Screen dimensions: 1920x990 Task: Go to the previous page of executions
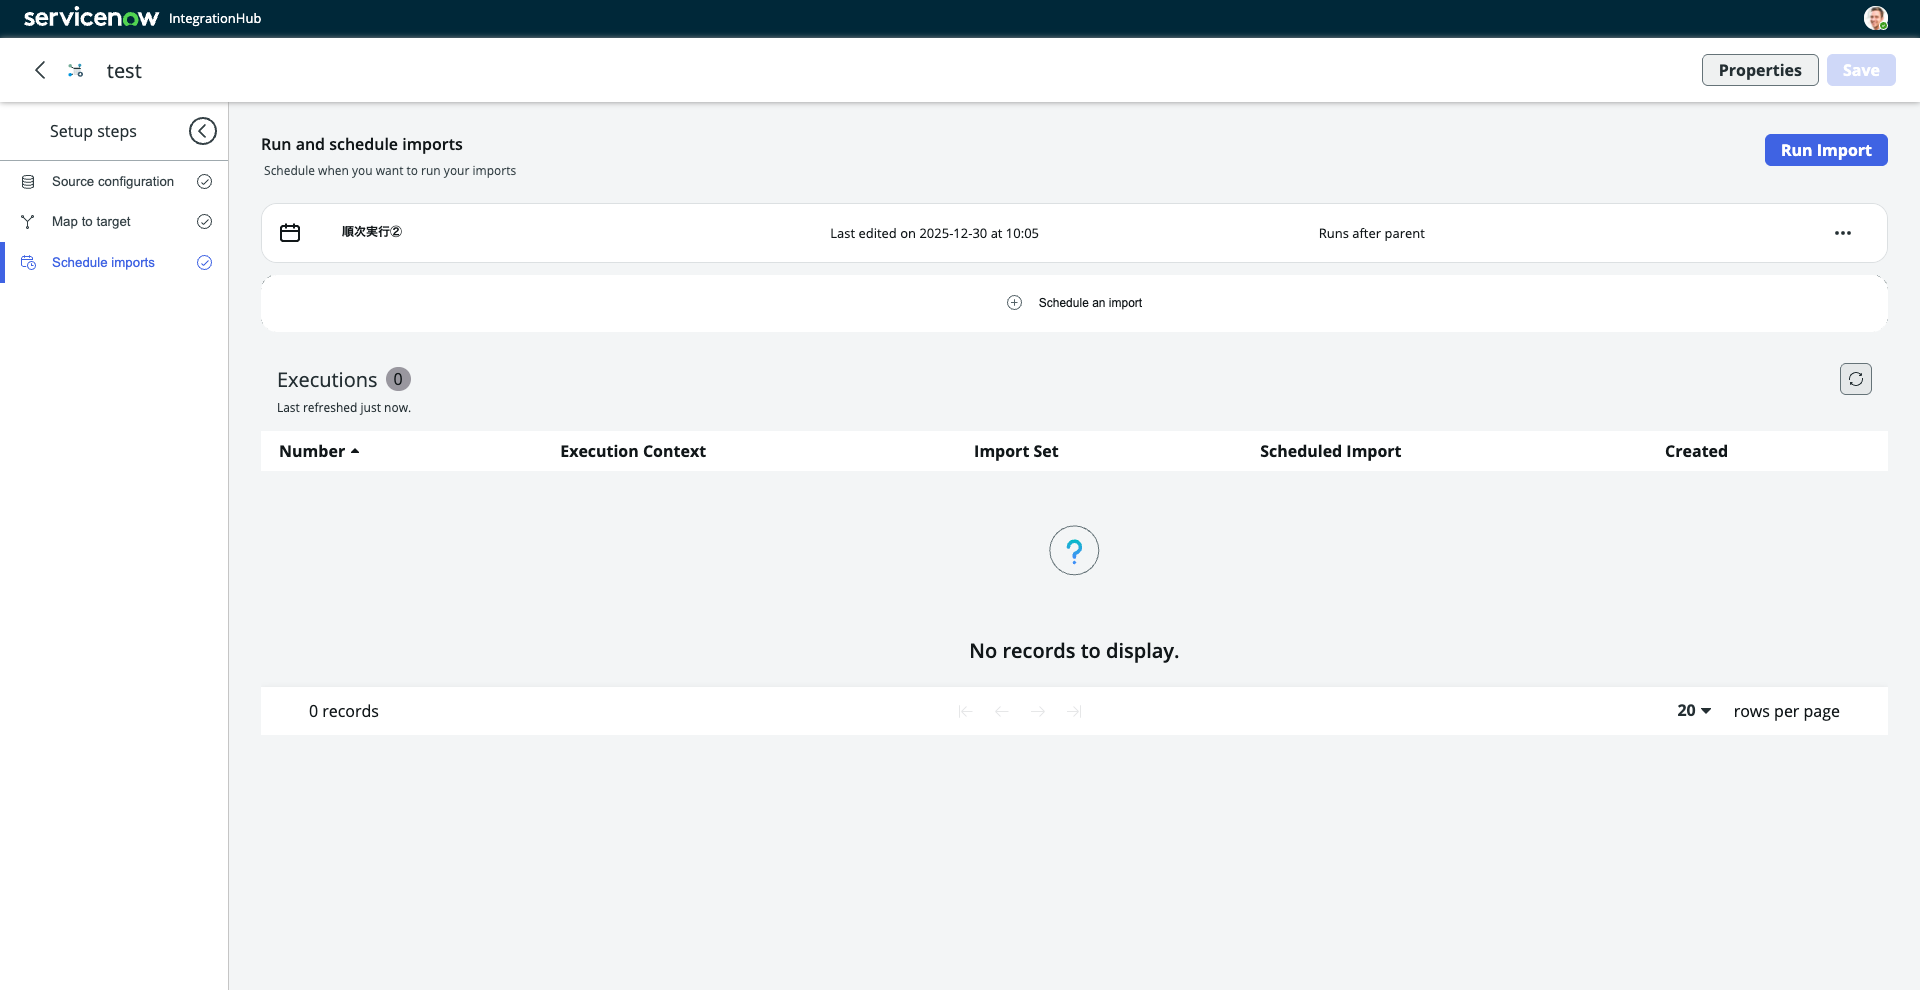1001,711
